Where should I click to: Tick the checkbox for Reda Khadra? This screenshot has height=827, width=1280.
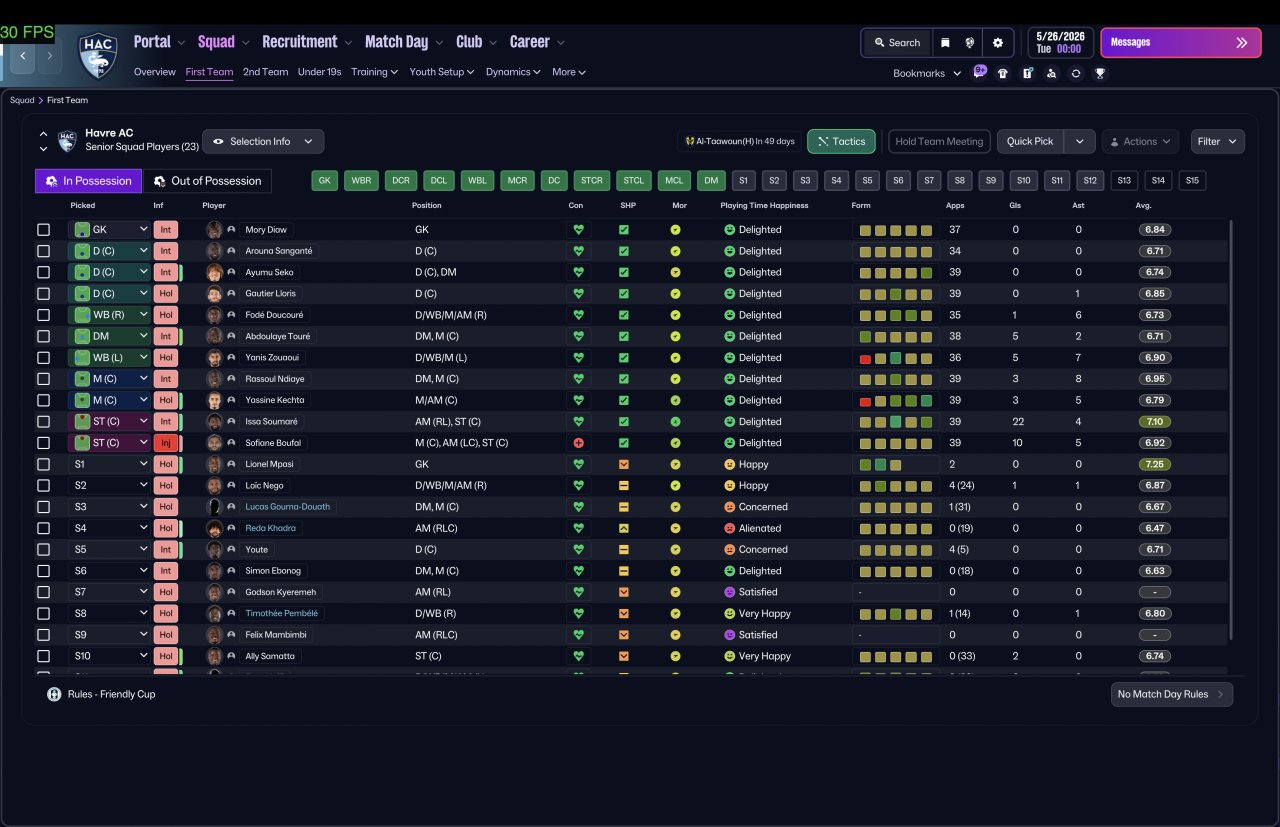point(43,528)
